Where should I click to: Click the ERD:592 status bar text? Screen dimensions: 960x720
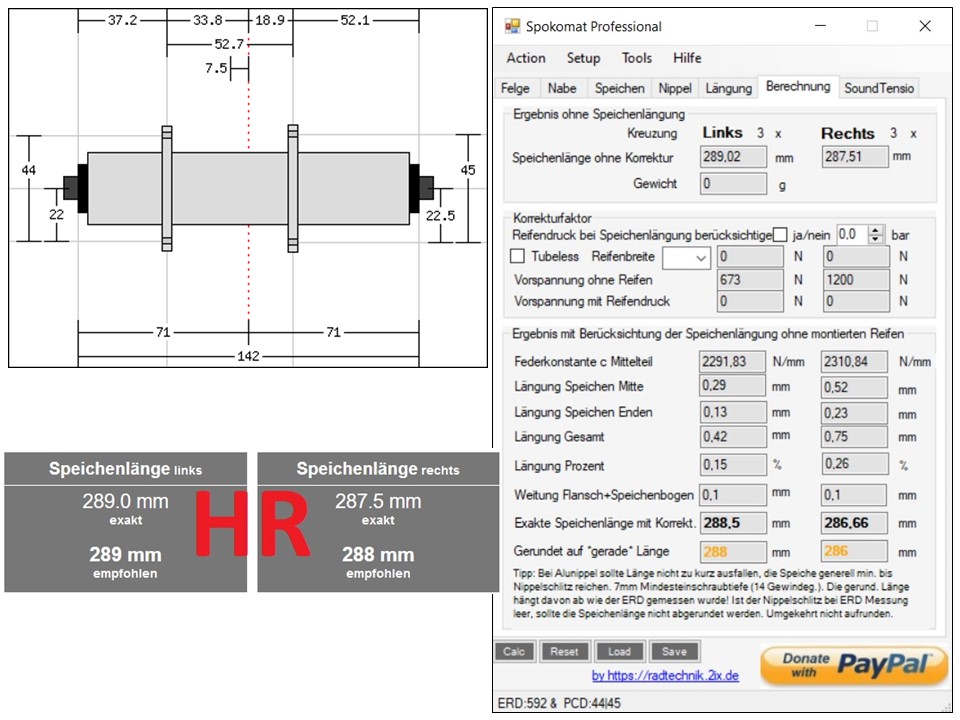(x=522, y=703)
